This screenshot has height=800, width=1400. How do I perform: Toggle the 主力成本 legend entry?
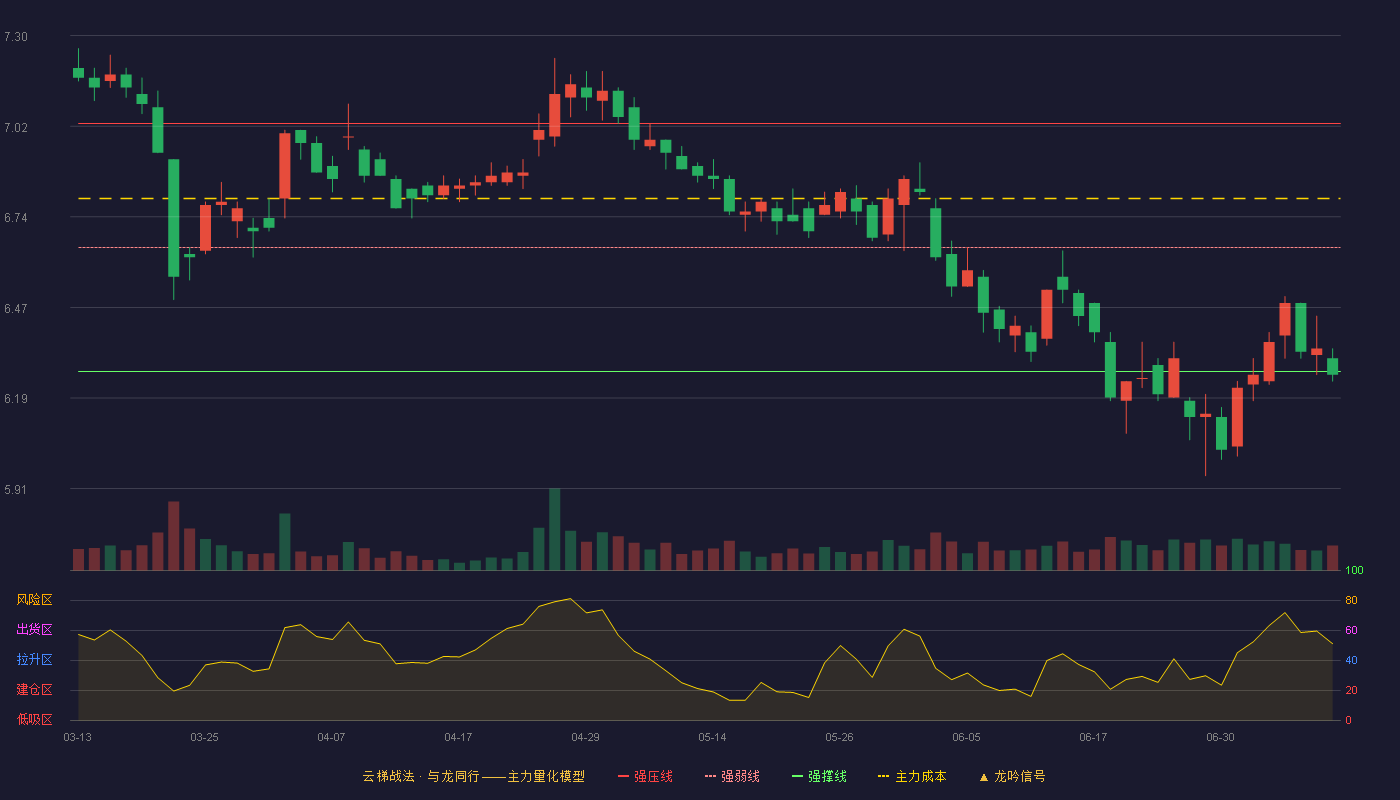pos(912,776)
